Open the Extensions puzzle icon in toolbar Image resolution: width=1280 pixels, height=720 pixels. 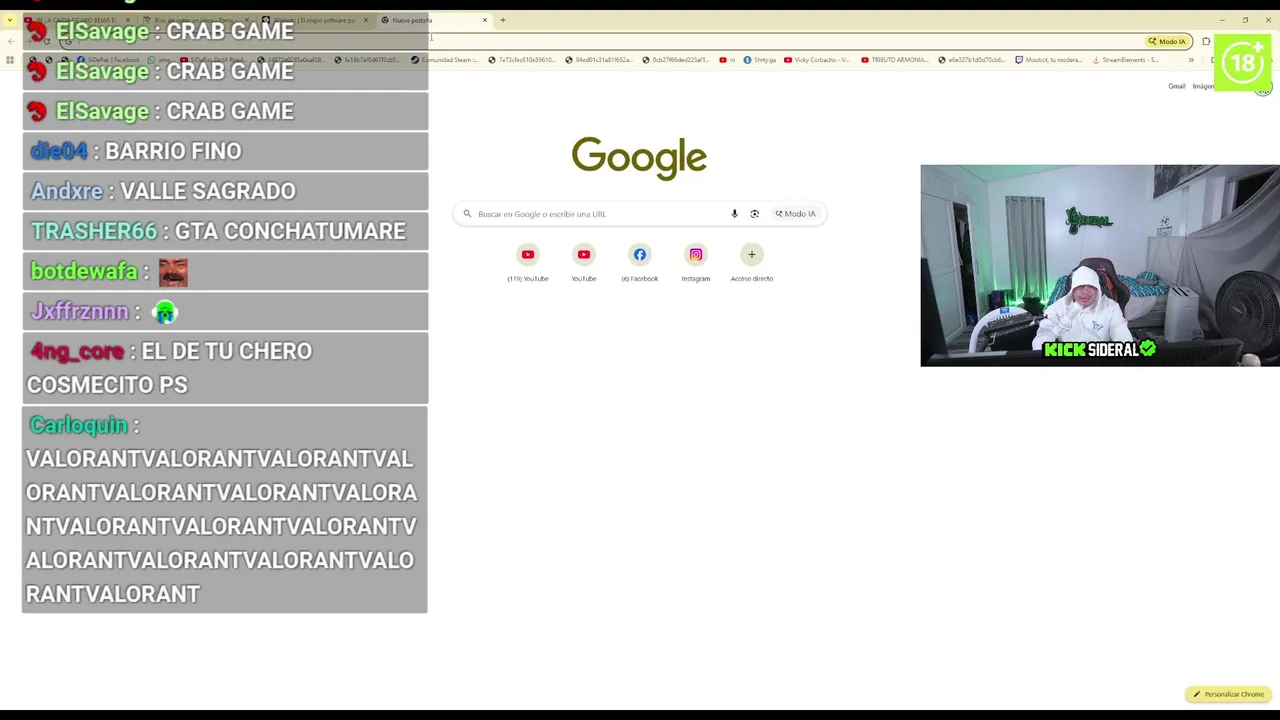pos(1206,41)
